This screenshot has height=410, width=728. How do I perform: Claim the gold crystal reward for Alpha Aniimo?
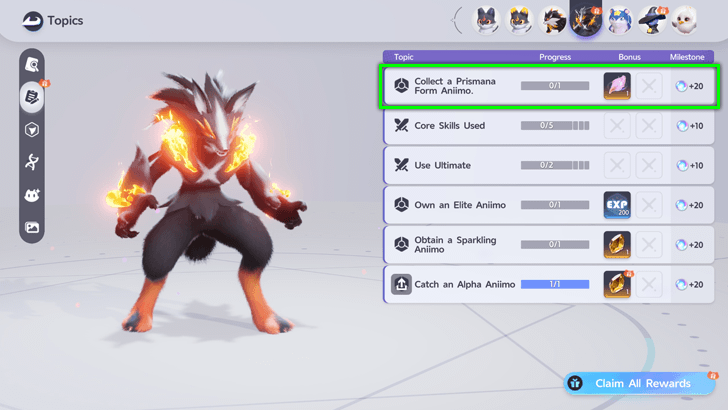pos(617,284)
